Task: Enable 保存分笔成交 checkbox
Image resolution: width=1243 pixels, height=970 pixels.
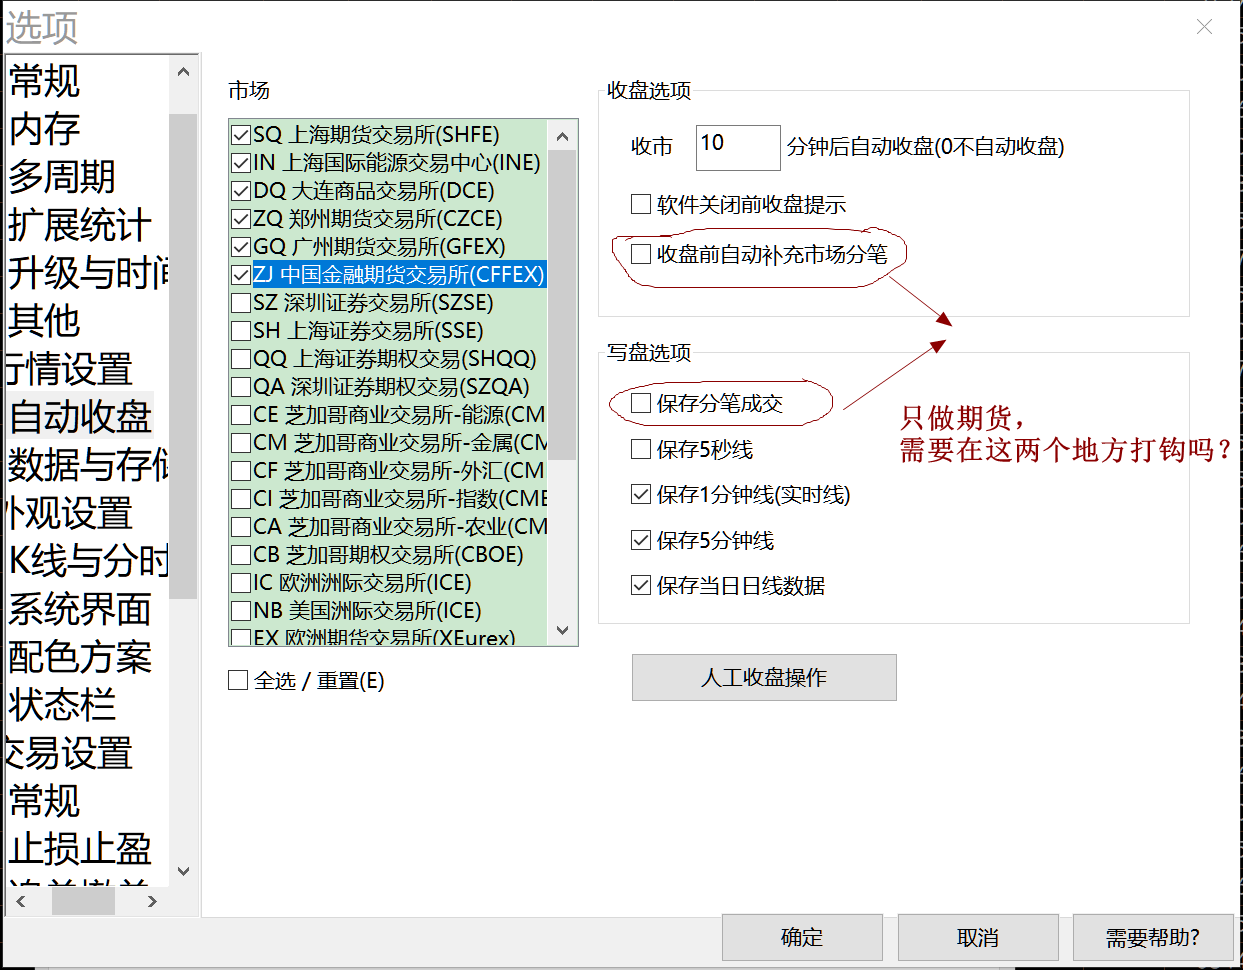Action: [642, 403]
